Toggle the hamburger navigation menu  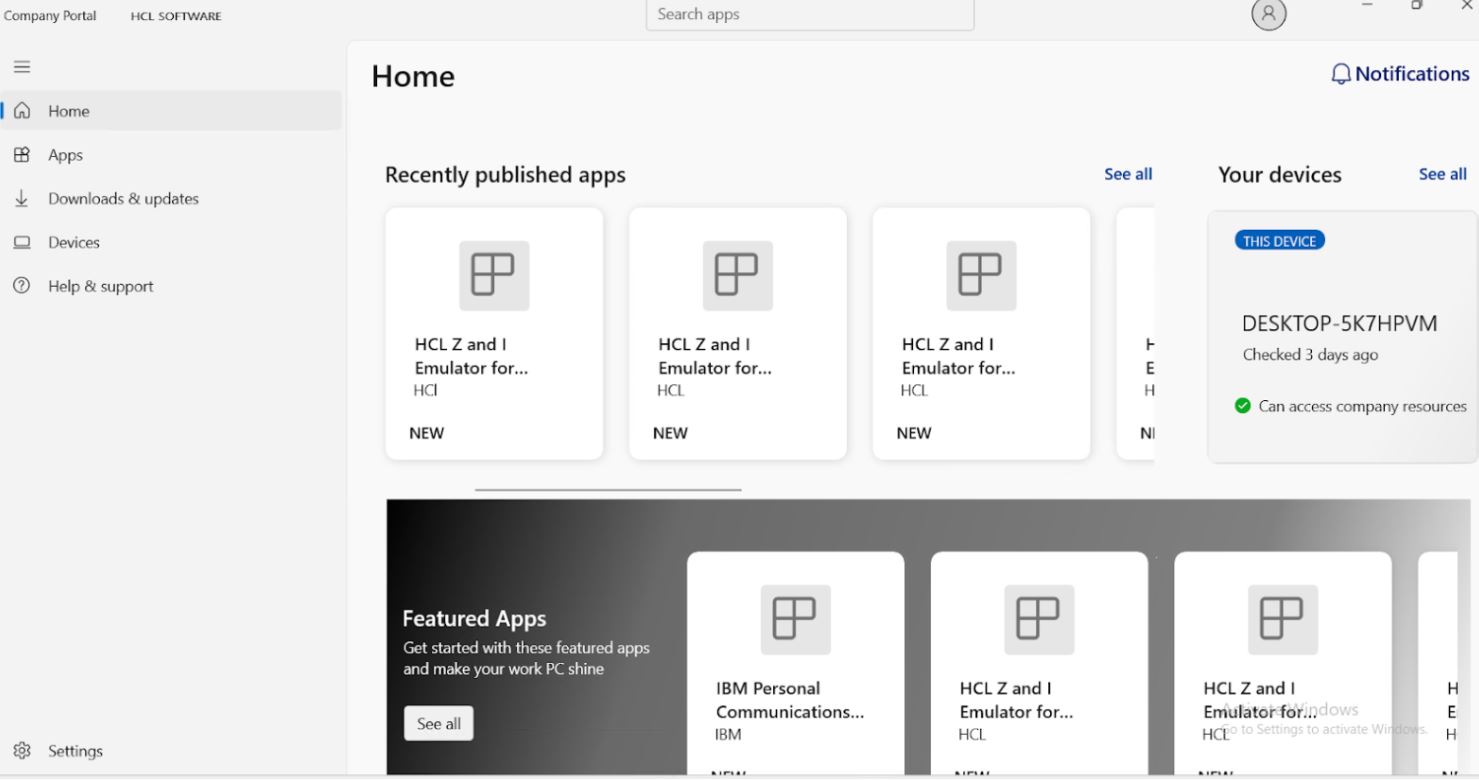[x=21, y=67]
